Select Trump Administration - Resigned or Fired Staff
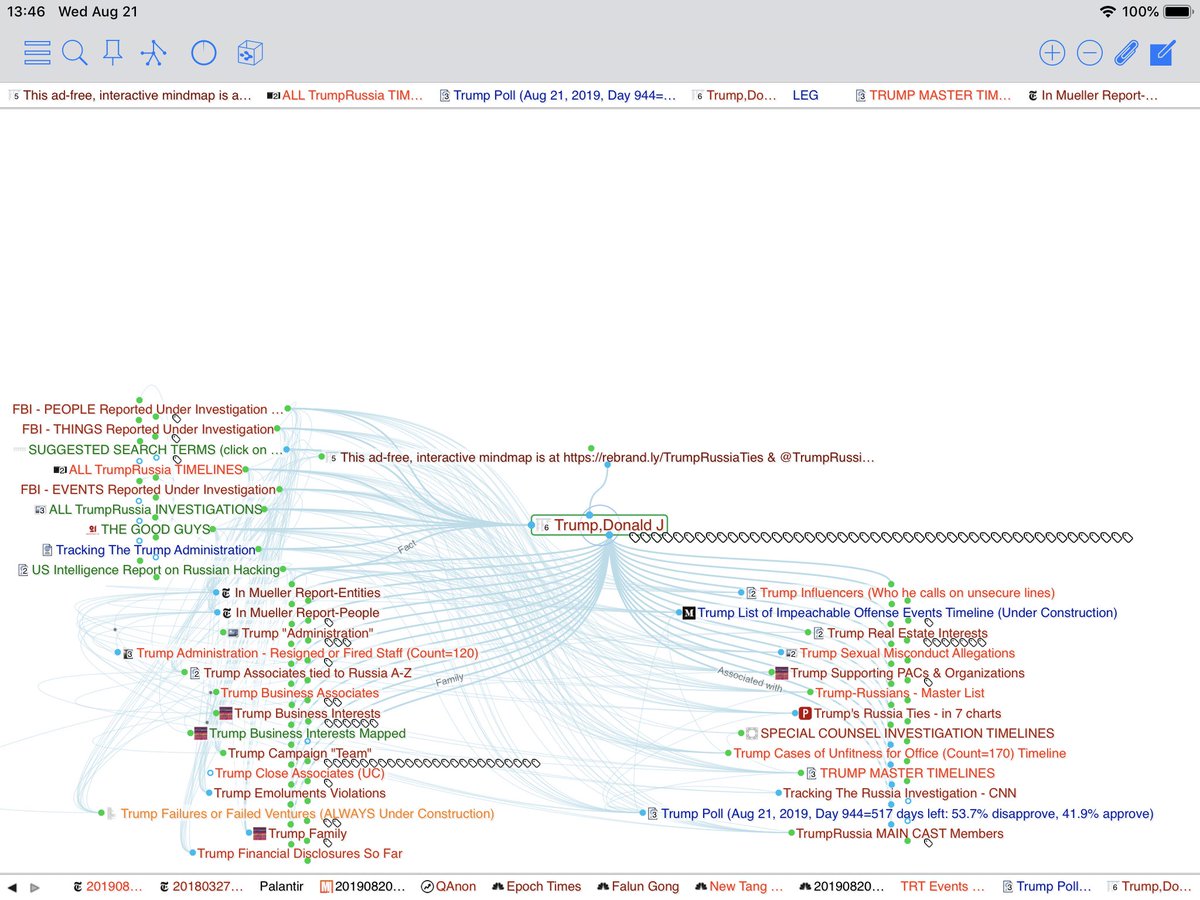This screenshot has height=900, width=1200. click(x=300, y=653)
